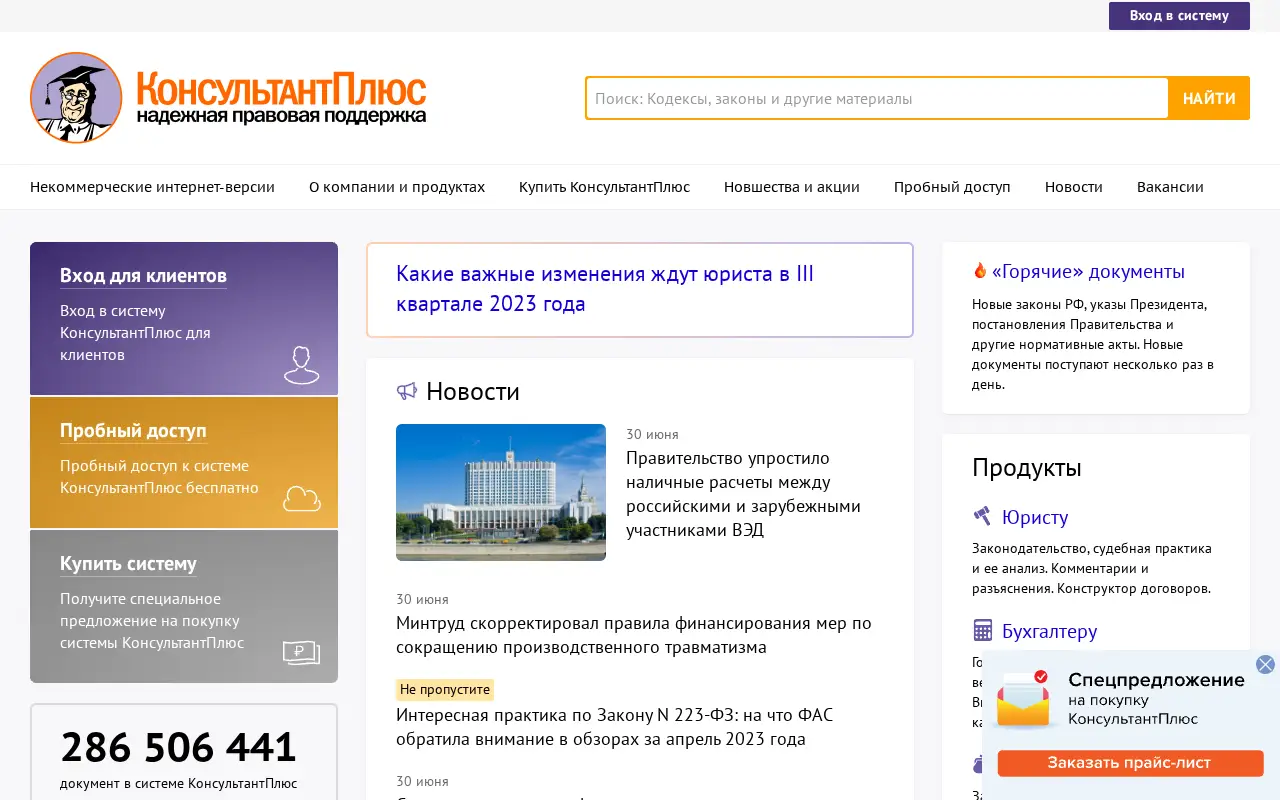The width and height of the screenshot is (1280, 800).
Task: Click the 286 506 441 document counter
Action: pos(179,747)
